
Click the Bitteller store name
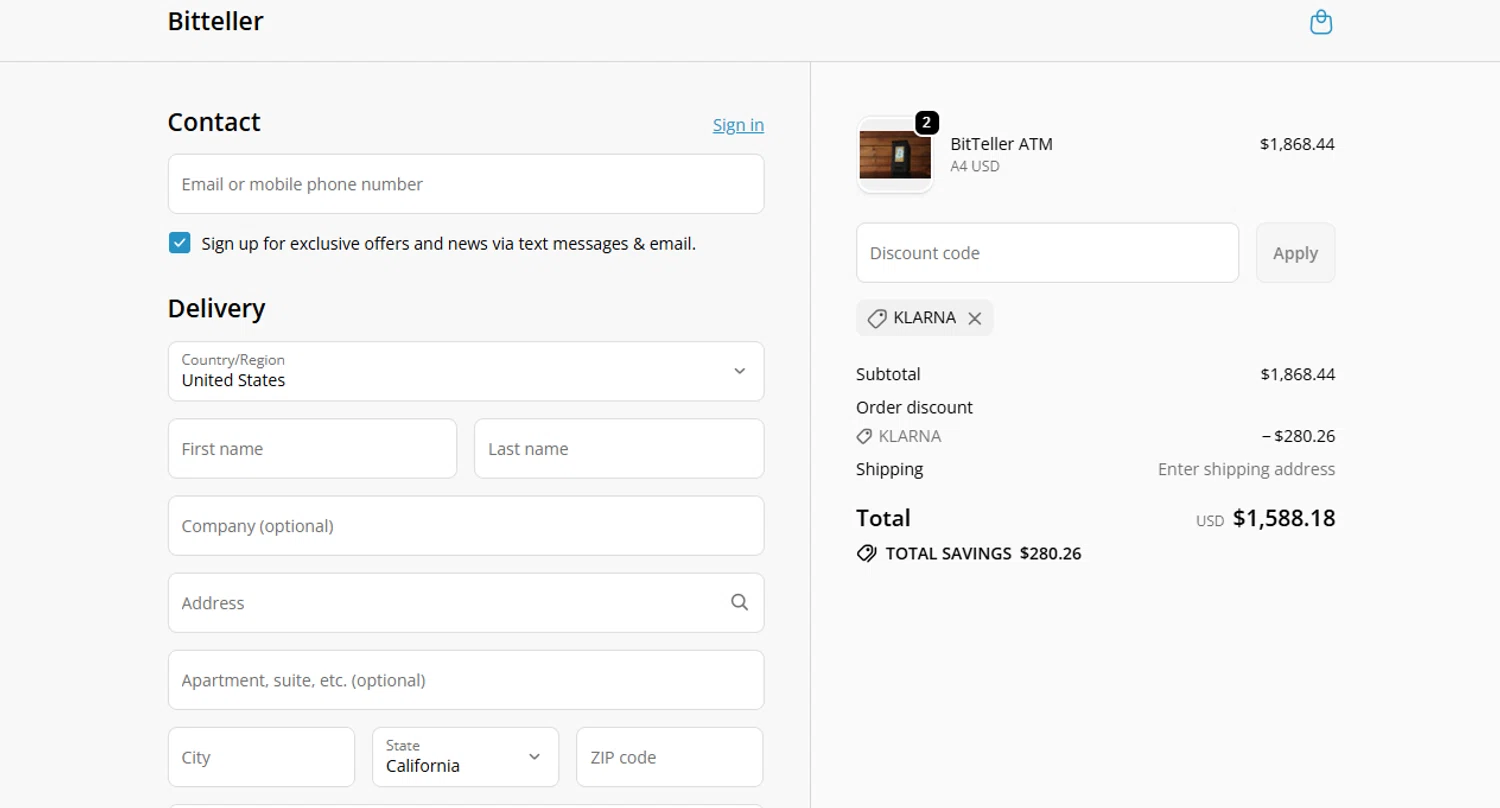216,21
